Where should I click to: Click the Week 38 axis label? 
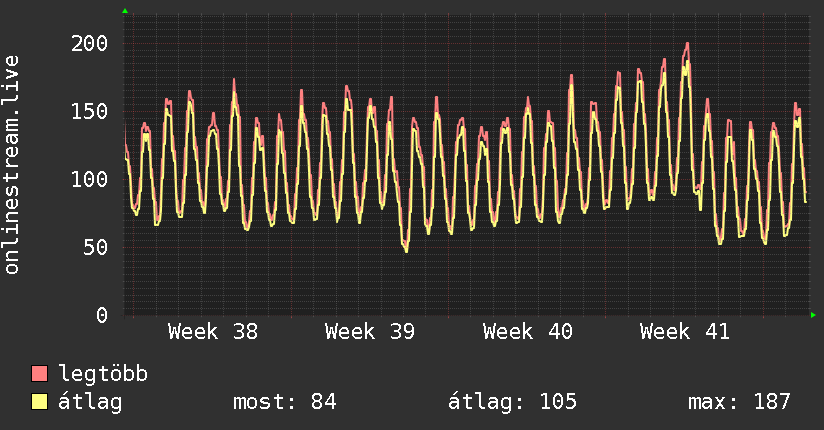[213, 332]
